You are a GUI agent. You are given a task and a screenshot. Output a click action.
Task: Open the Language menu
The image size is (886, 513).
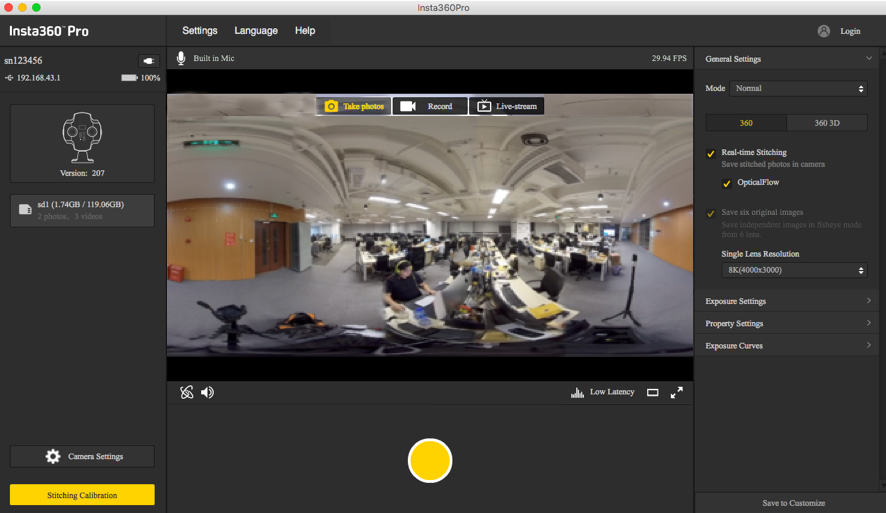pyautogui.click(x=256, y=31)
